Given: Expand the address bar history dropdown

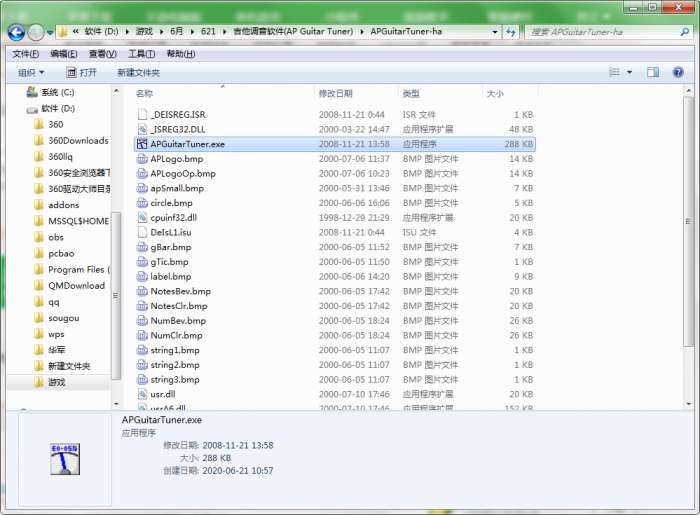Looking at the screenshot, I should click(x=495, y=32).
